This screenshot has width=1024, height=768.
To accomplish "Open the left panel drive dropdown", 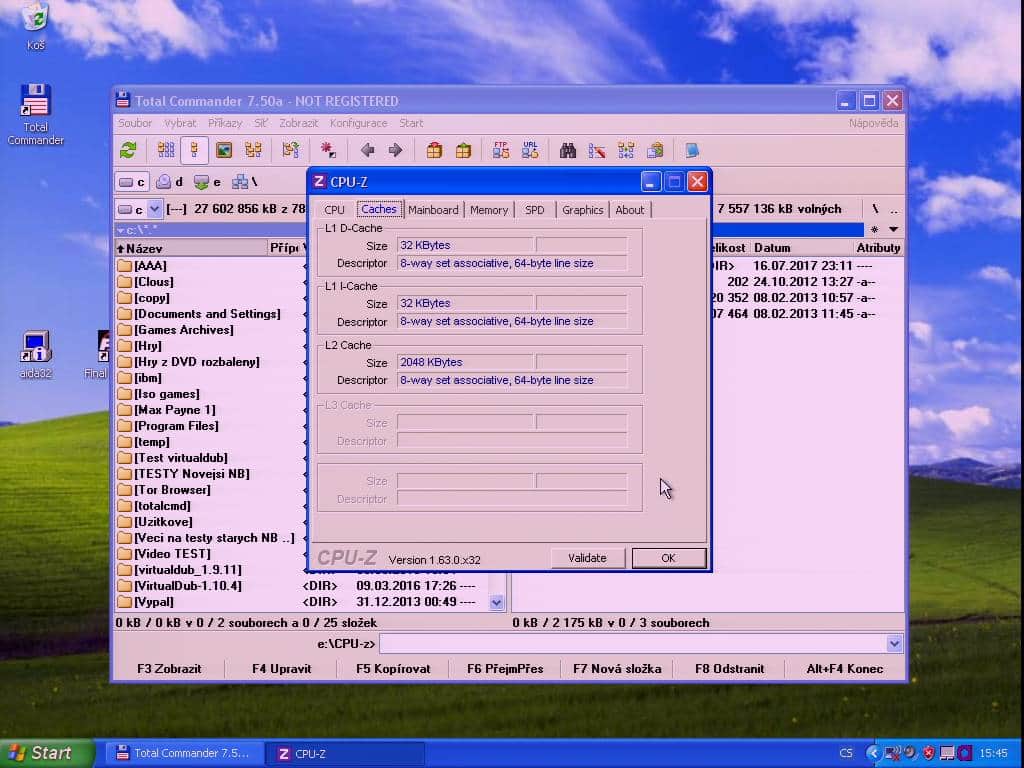I will point(154,209).
